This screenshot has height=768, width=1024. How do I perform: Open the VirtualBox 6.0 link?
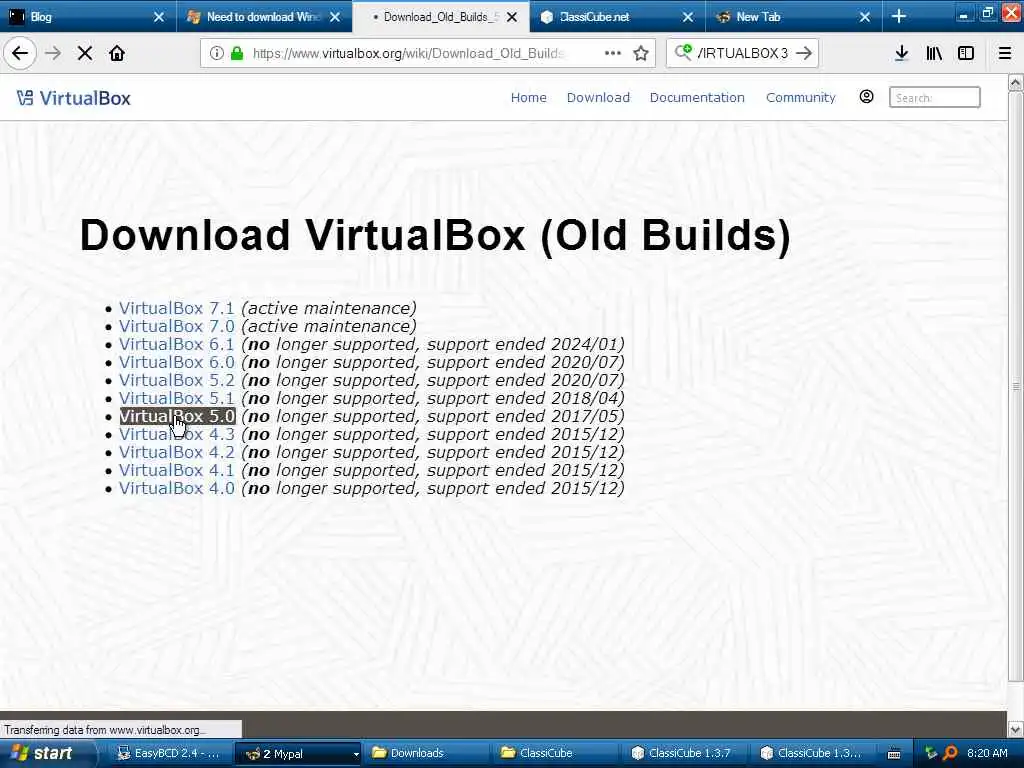click(x=176, y=362)
